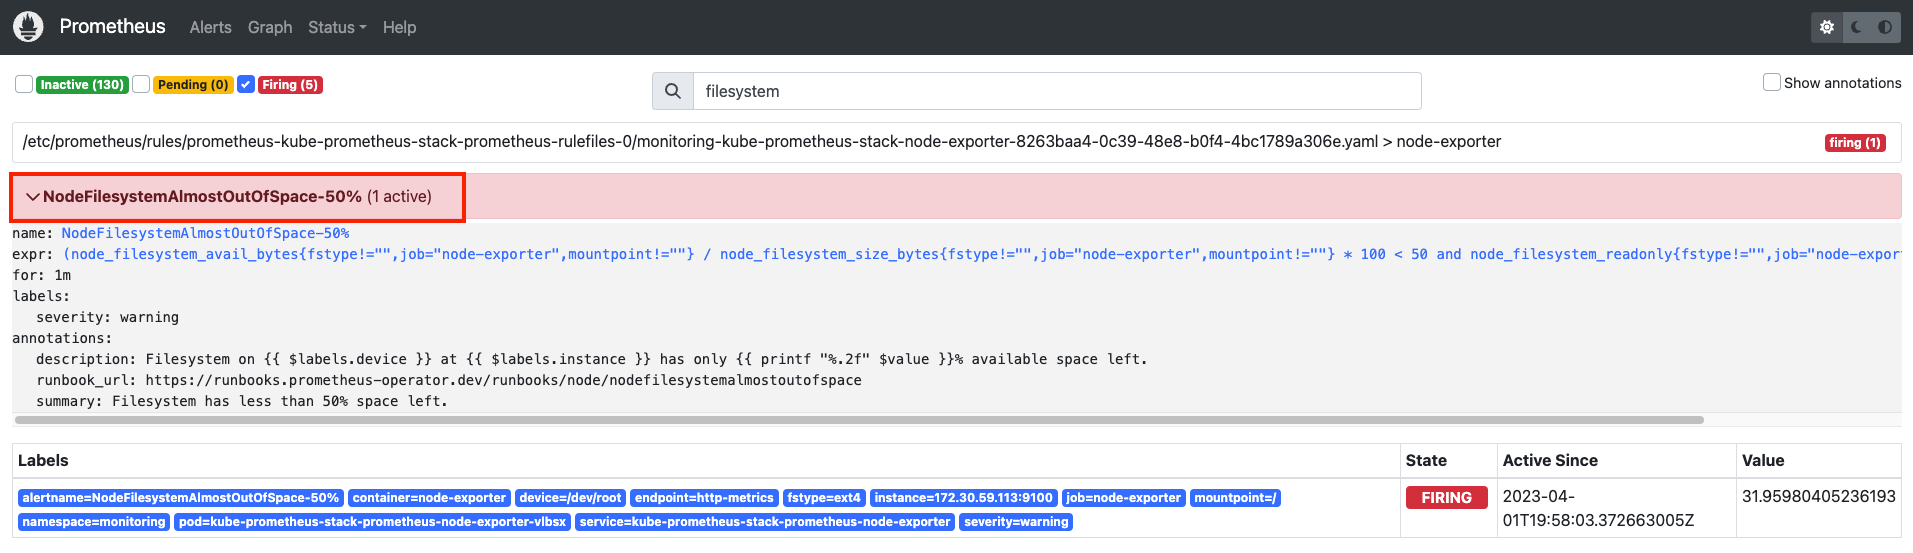Screen dimensions: 1913x553
Task: Click the pod=kube-prometheus-stack node-exporter-vlbsx label
Action: tap(372, 522)
